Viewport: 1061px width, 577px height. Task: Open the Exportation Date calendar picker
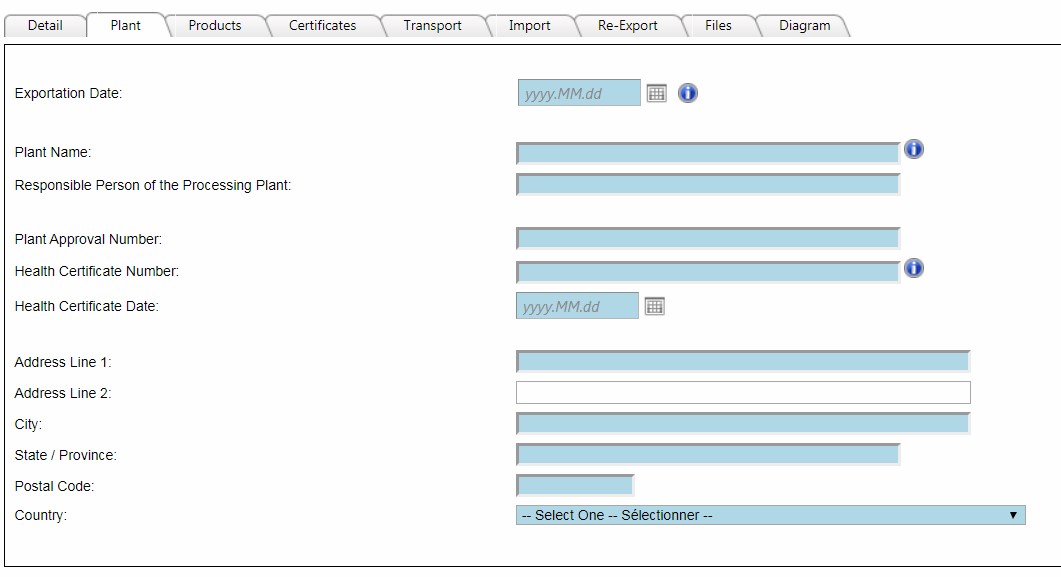point(656,93)
